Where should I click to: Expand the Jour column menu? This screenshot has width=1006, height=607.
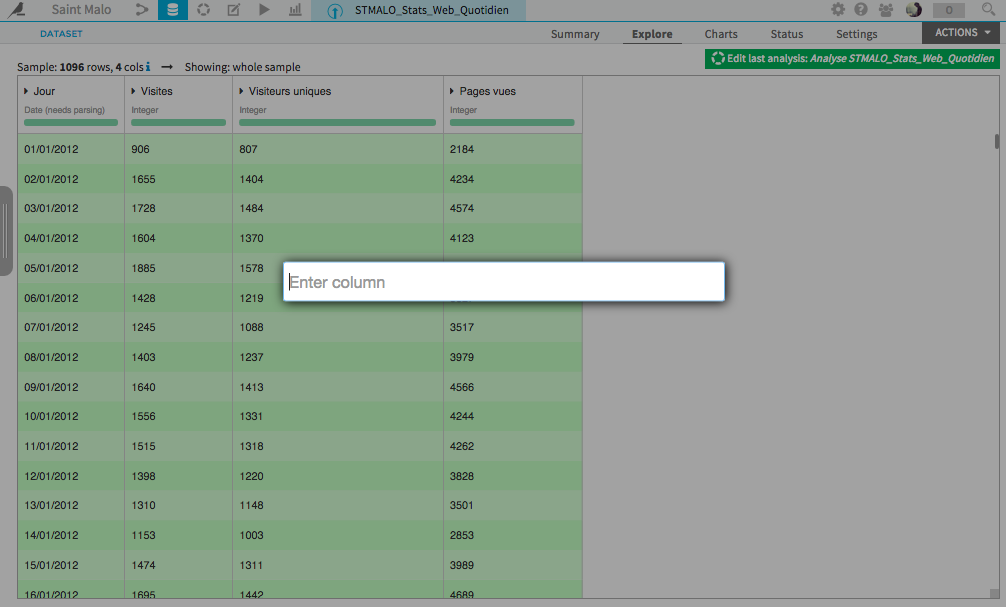[x=26, y=91]
